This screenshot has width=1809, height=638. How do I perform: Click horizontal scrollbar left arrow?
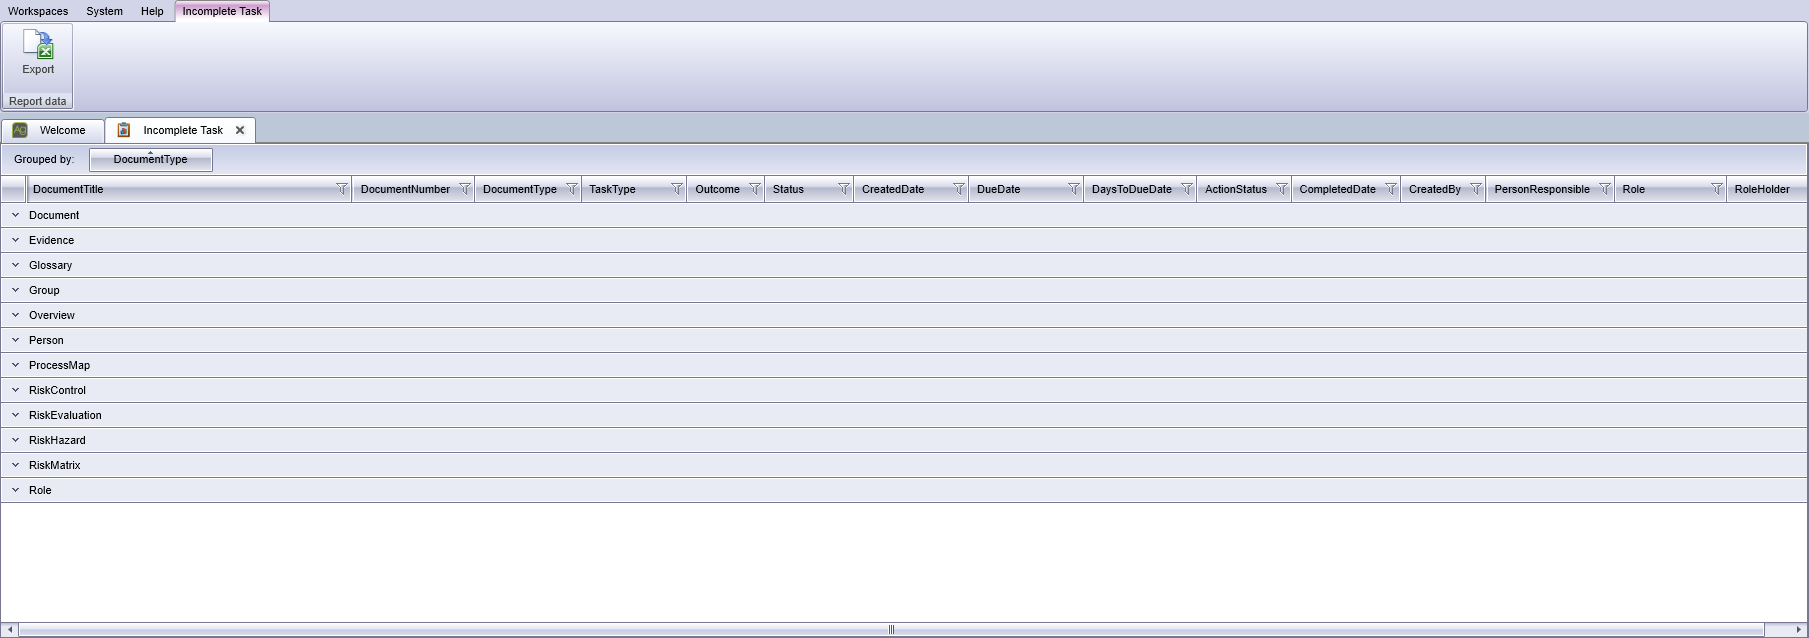[10, 630]
